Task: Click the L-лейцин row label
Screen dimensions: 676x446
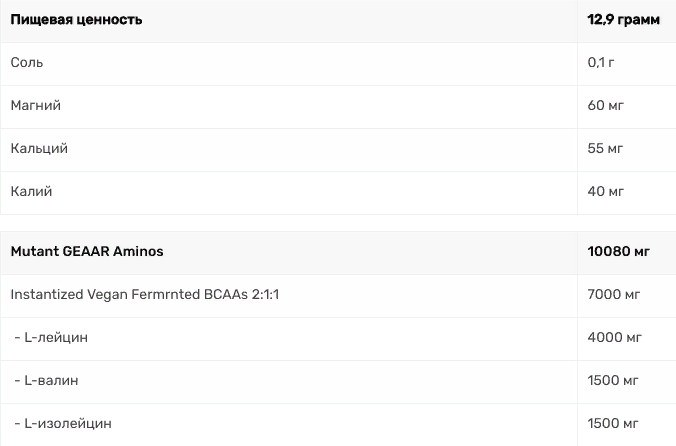Action: [x=51, y=337]
